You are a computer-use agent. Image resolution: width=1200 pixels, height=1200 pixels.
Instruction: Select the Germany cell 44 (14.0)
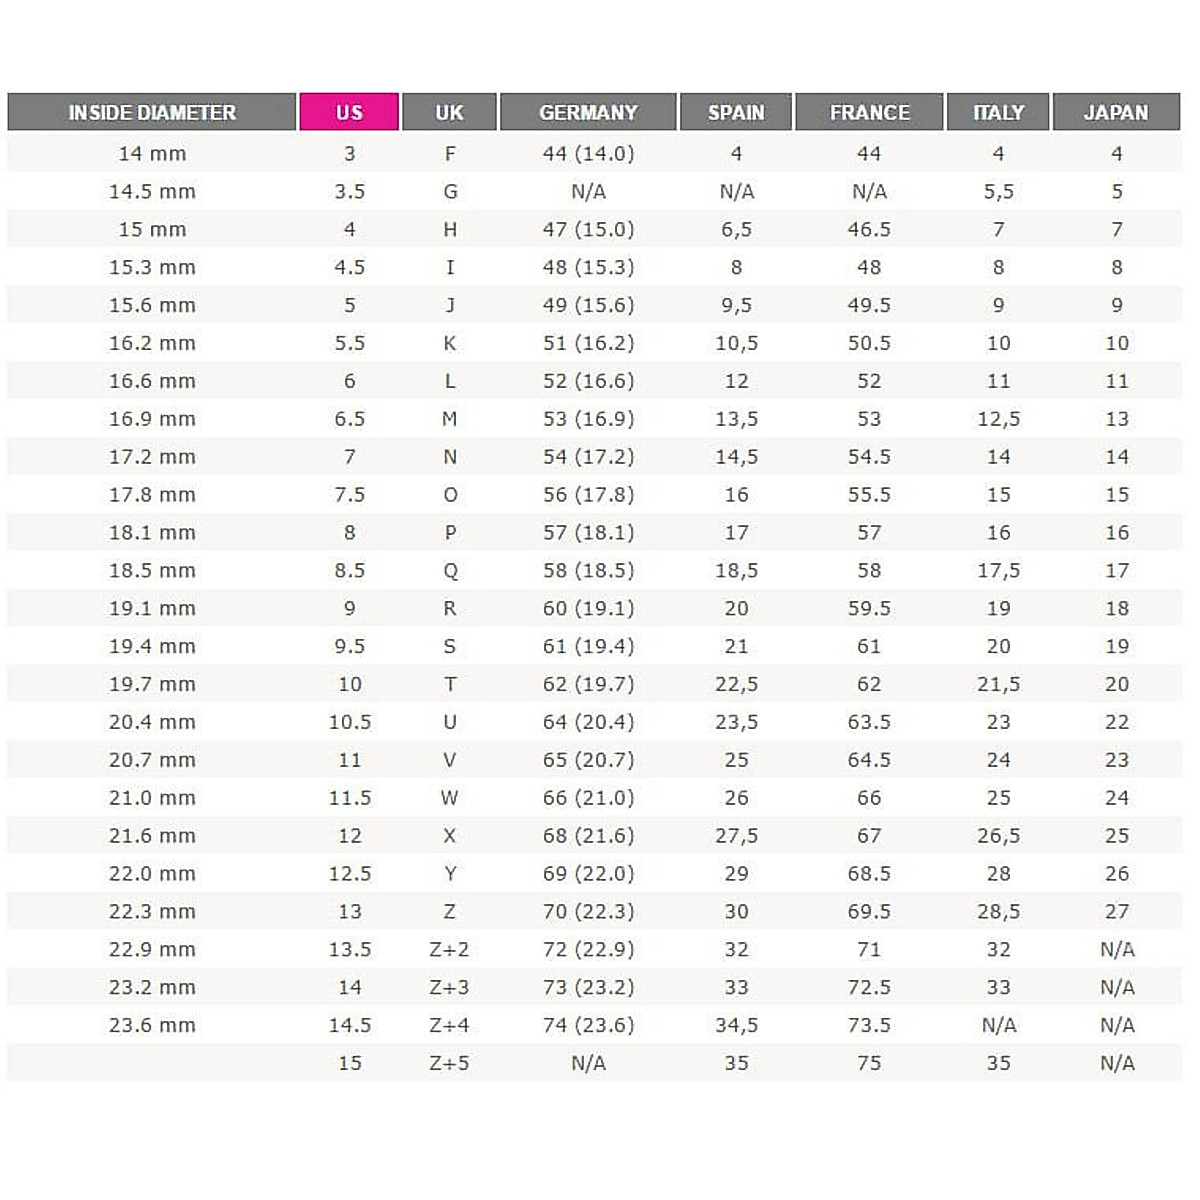point(588,154)
